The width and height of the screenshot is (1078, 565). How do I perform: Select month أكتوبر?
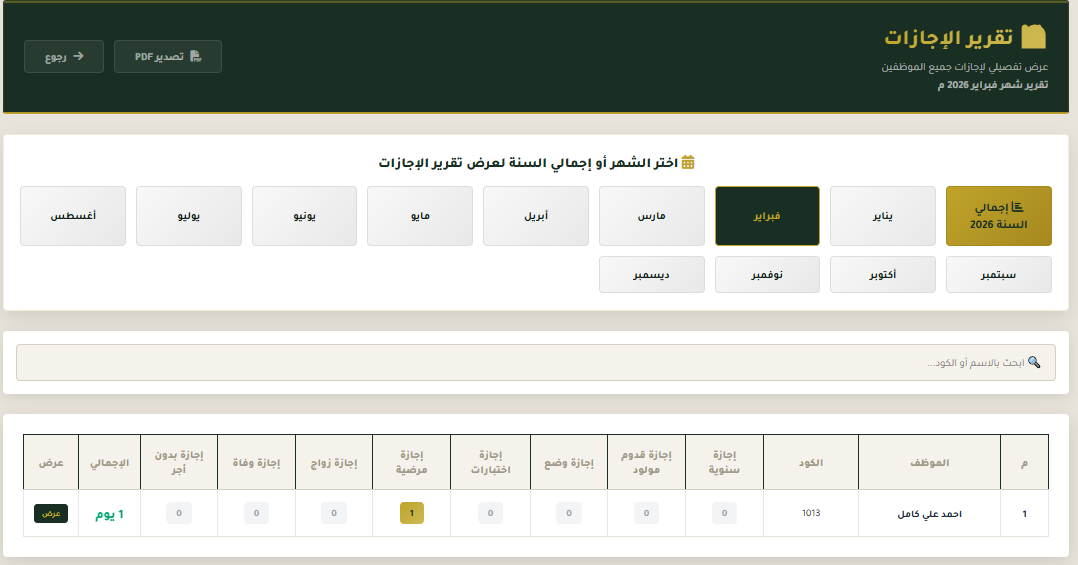(x=883, y=274)
